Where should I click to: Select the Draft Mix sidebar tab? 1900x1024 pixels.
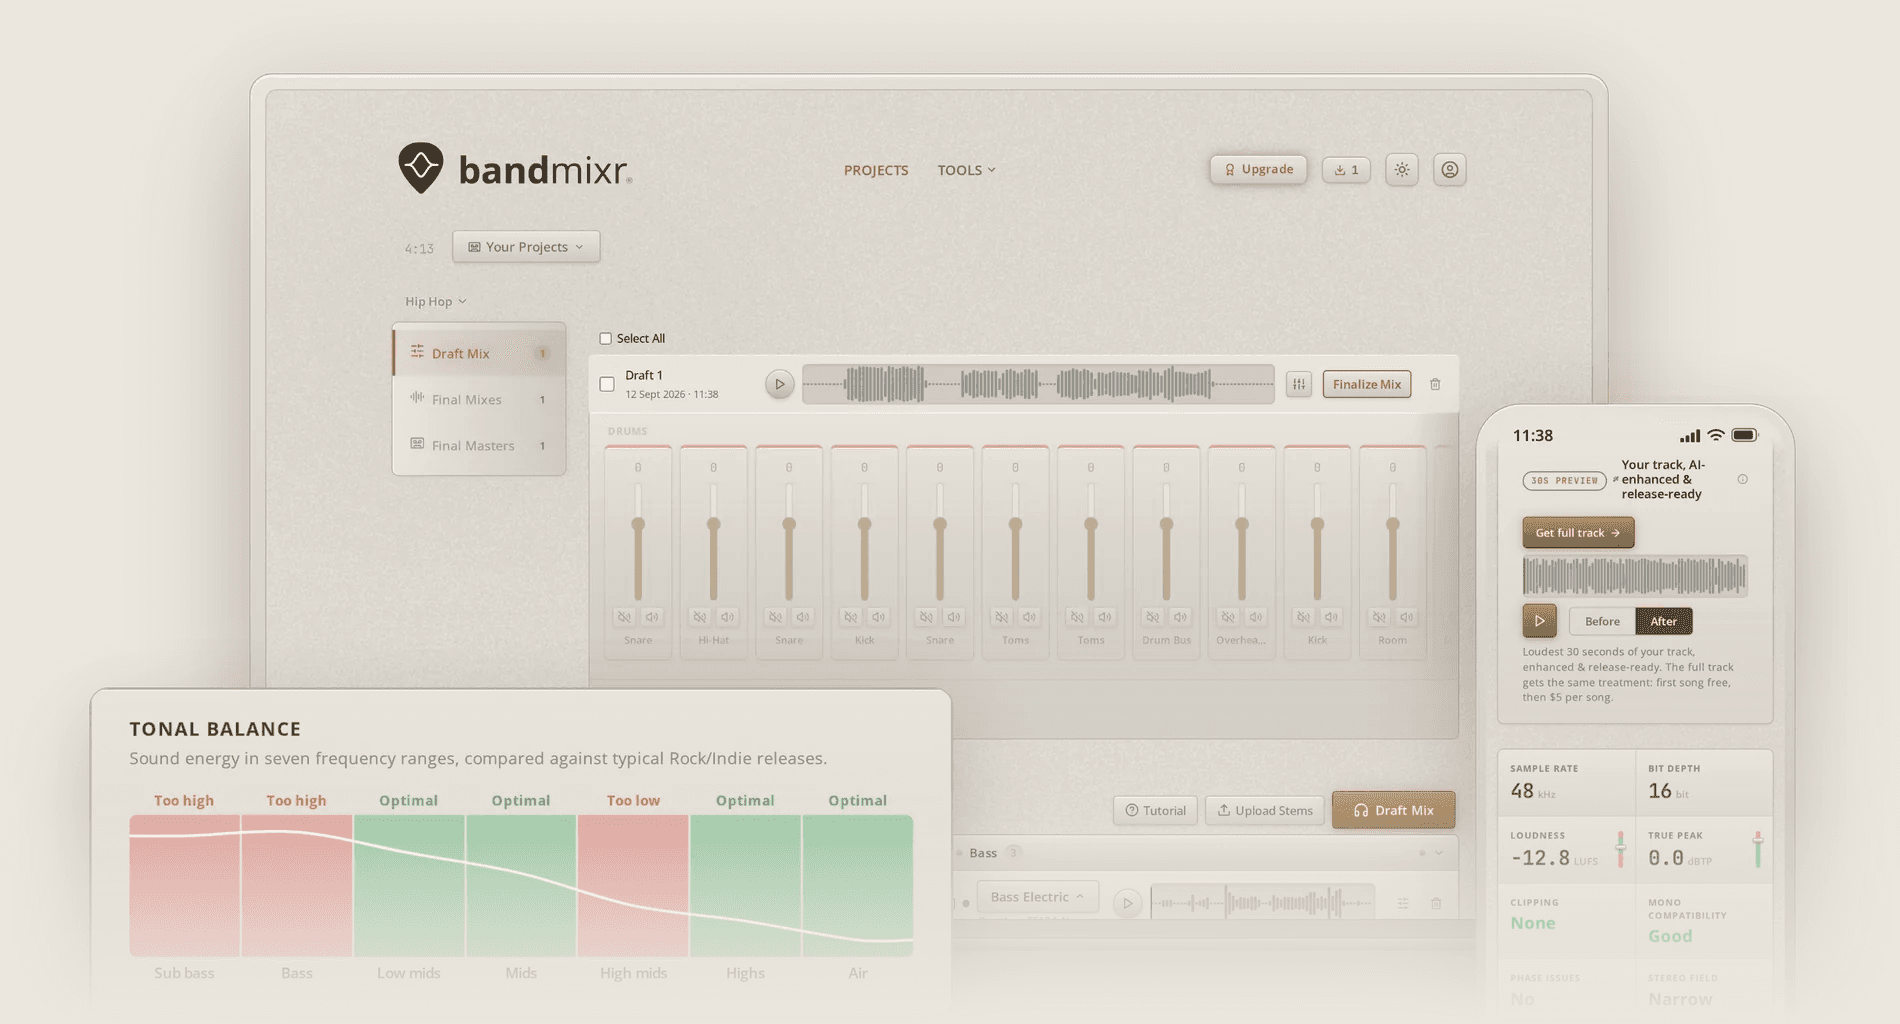(479, 353)
